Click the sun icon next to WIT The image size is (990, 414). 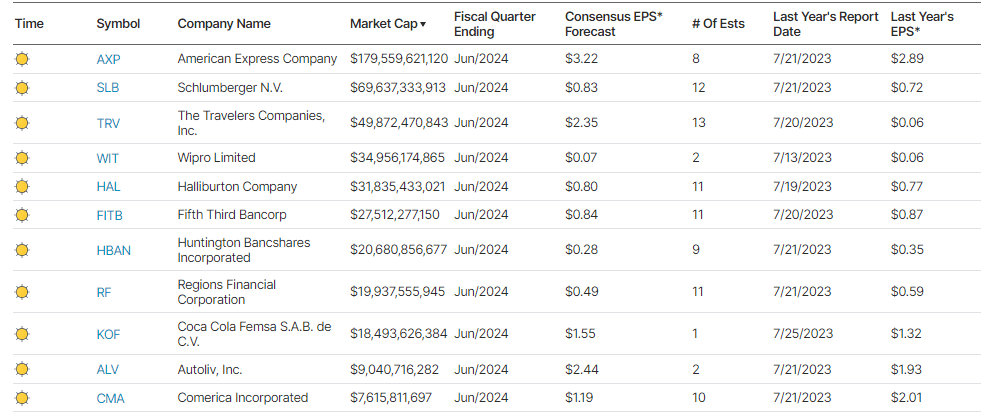tap(22, 158)
